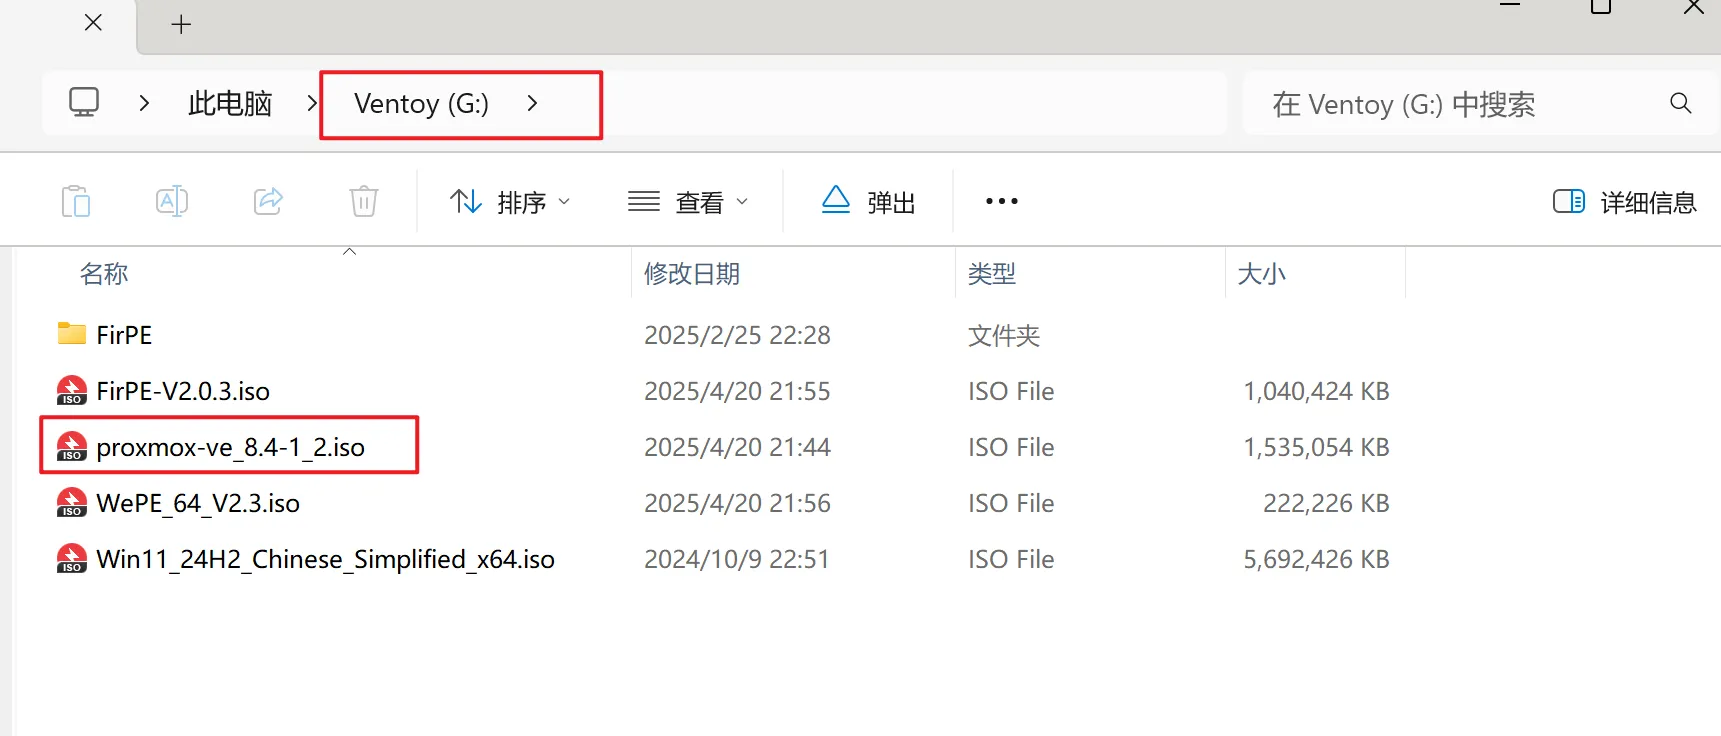Click the paste clipboard icon

click(76, 201)
